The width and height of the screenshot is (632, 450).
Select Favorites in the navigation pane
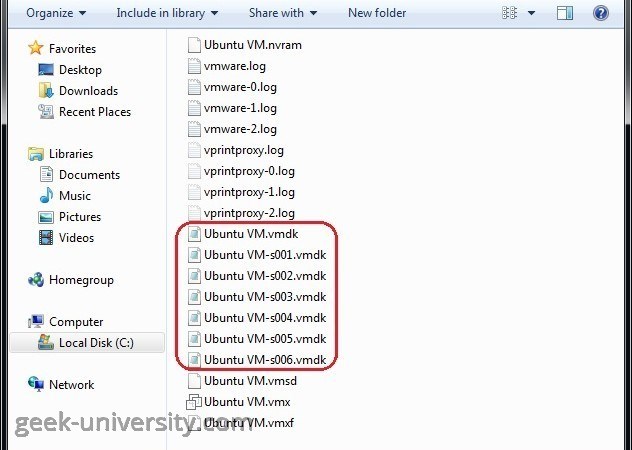[73, 49]
